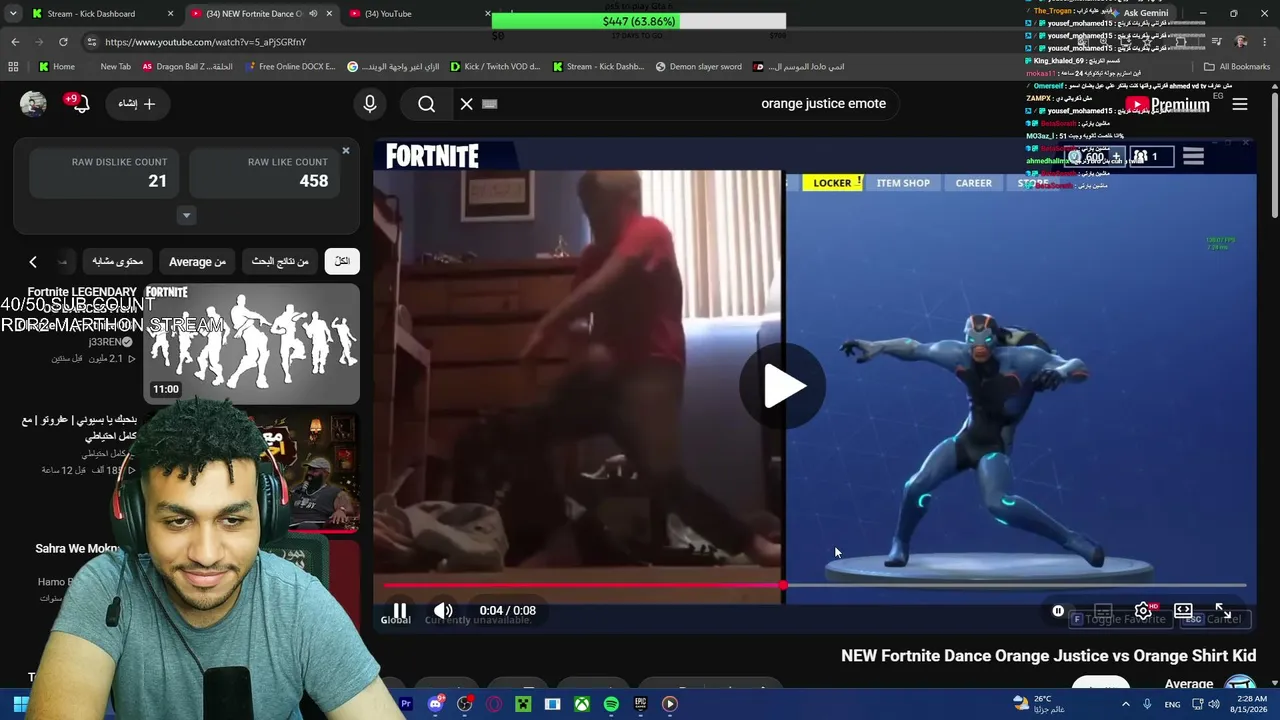This screenshot has height=720, width=1280.
Task: Select the 'من Average' filter chip
Action: click(x=197, y=261)
